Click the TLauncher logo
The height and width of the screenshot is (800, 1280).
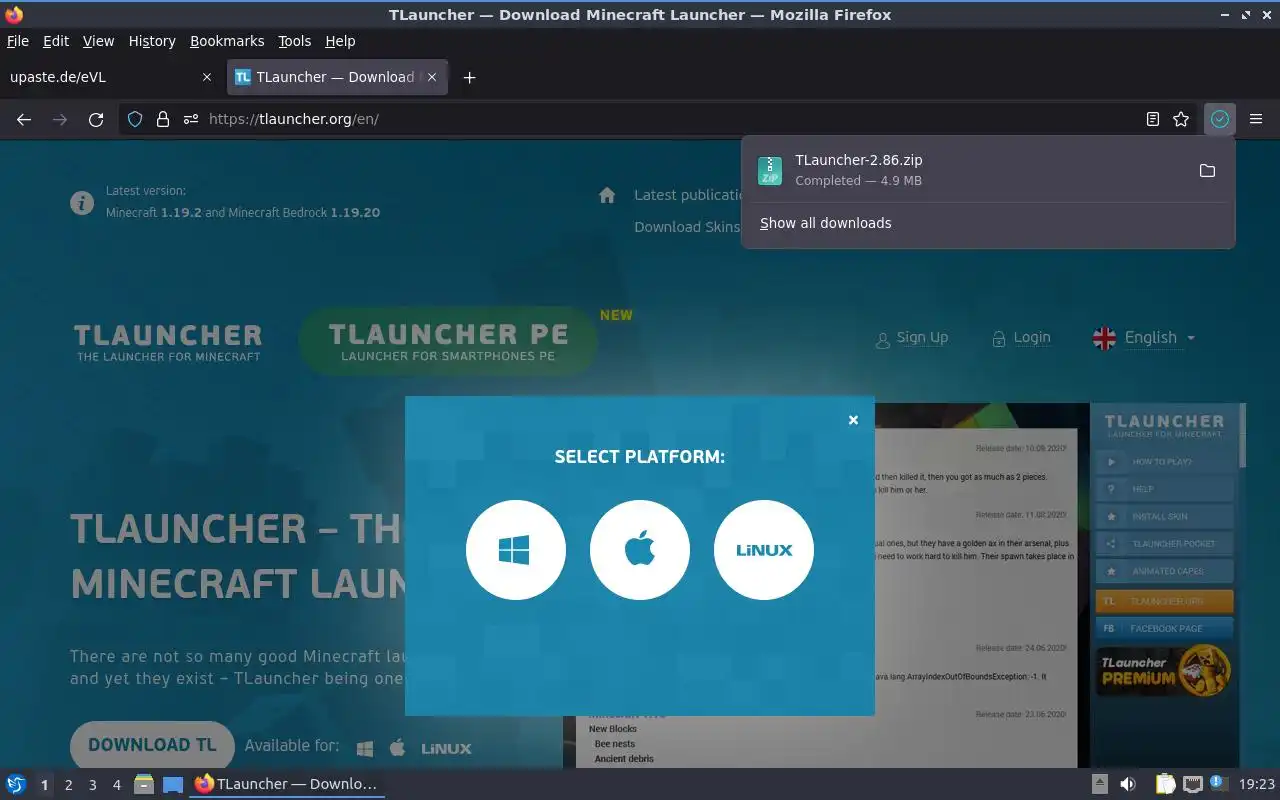tap(168, 342)
